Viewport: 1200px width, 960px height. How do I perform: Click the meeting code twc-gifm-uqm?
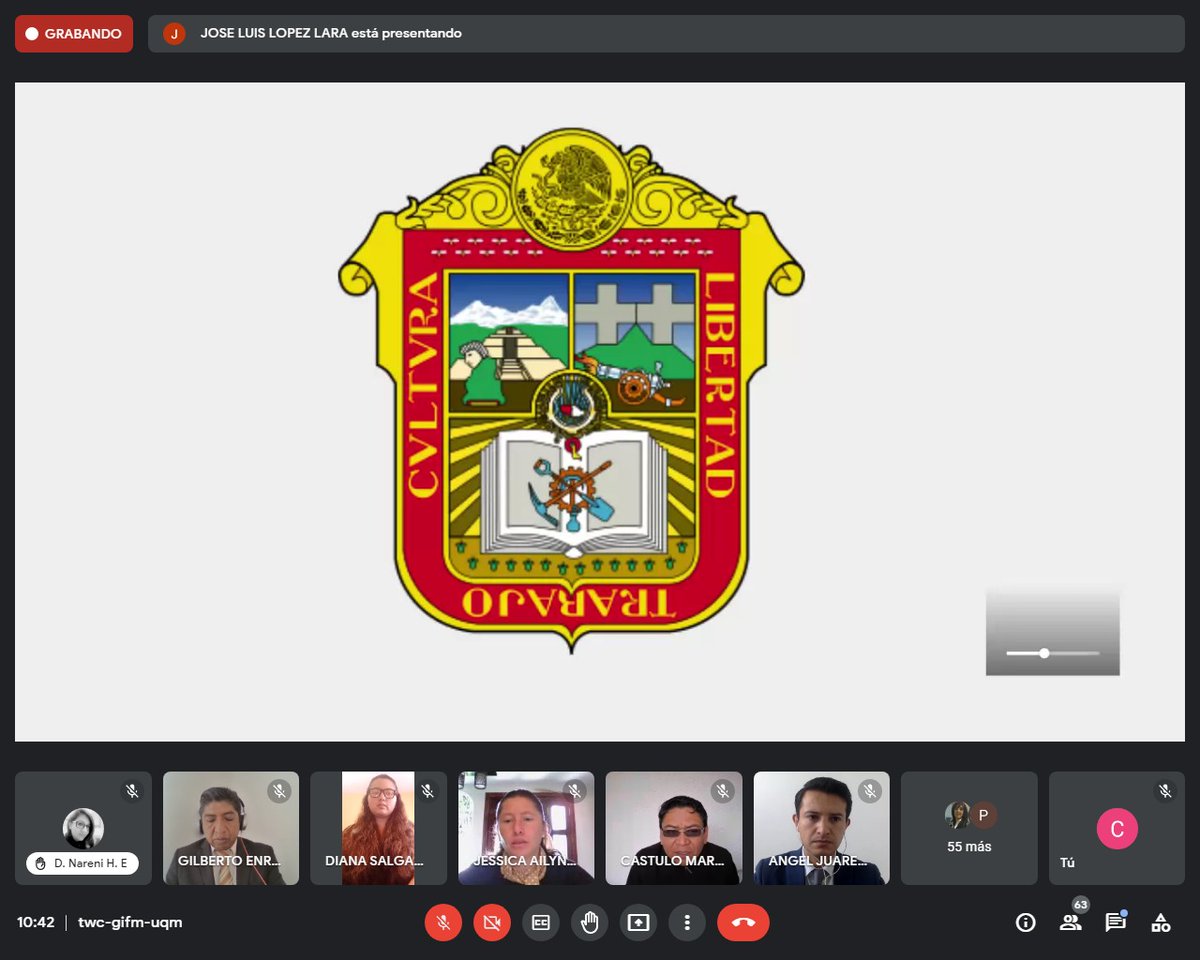(130, 922)
